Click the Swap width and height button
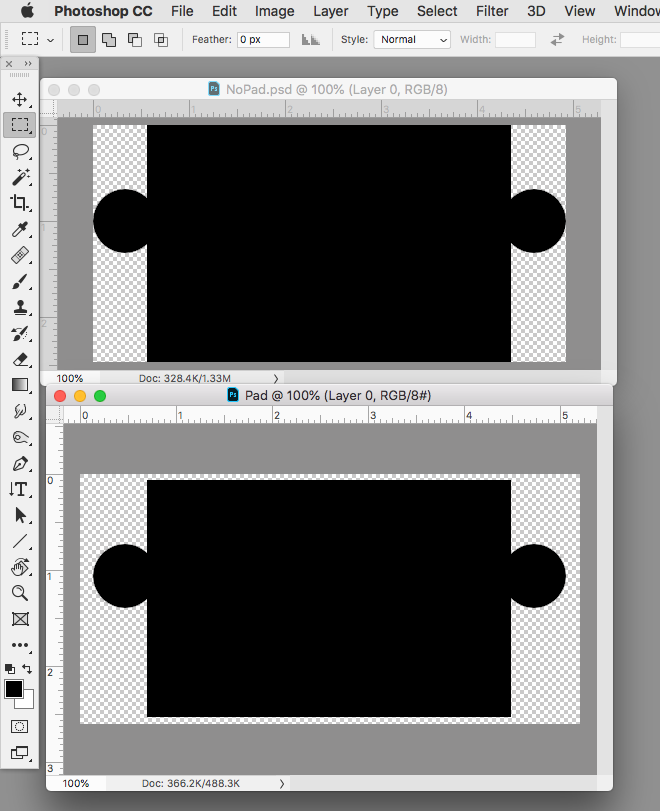The height and width of the screenshot is (811, 660). click(x=557, y=39)
